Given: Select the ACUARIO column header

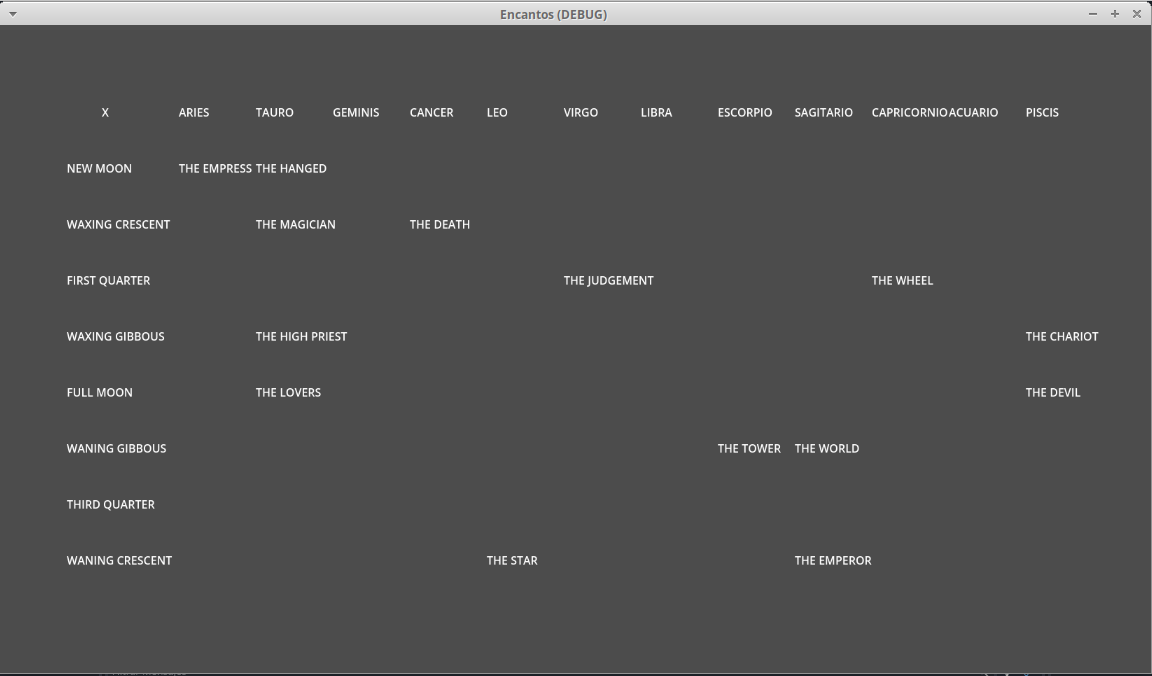Looking at the screenshot, I should [973, 112].
